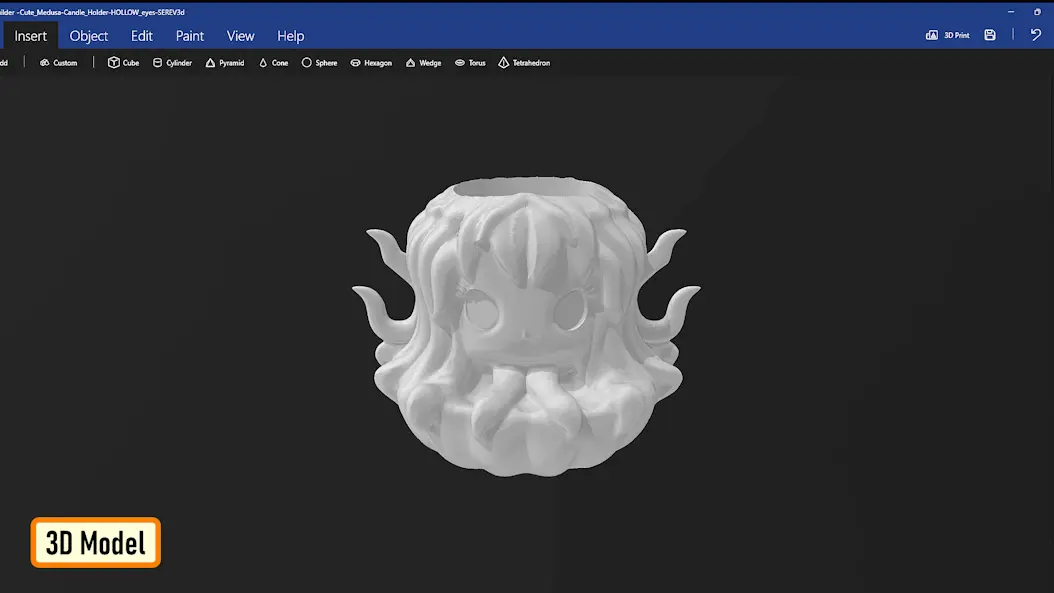This screenshot has height=593, width=1054.
Task: Open the Help menu tab
Action: [x=290, y=36]
